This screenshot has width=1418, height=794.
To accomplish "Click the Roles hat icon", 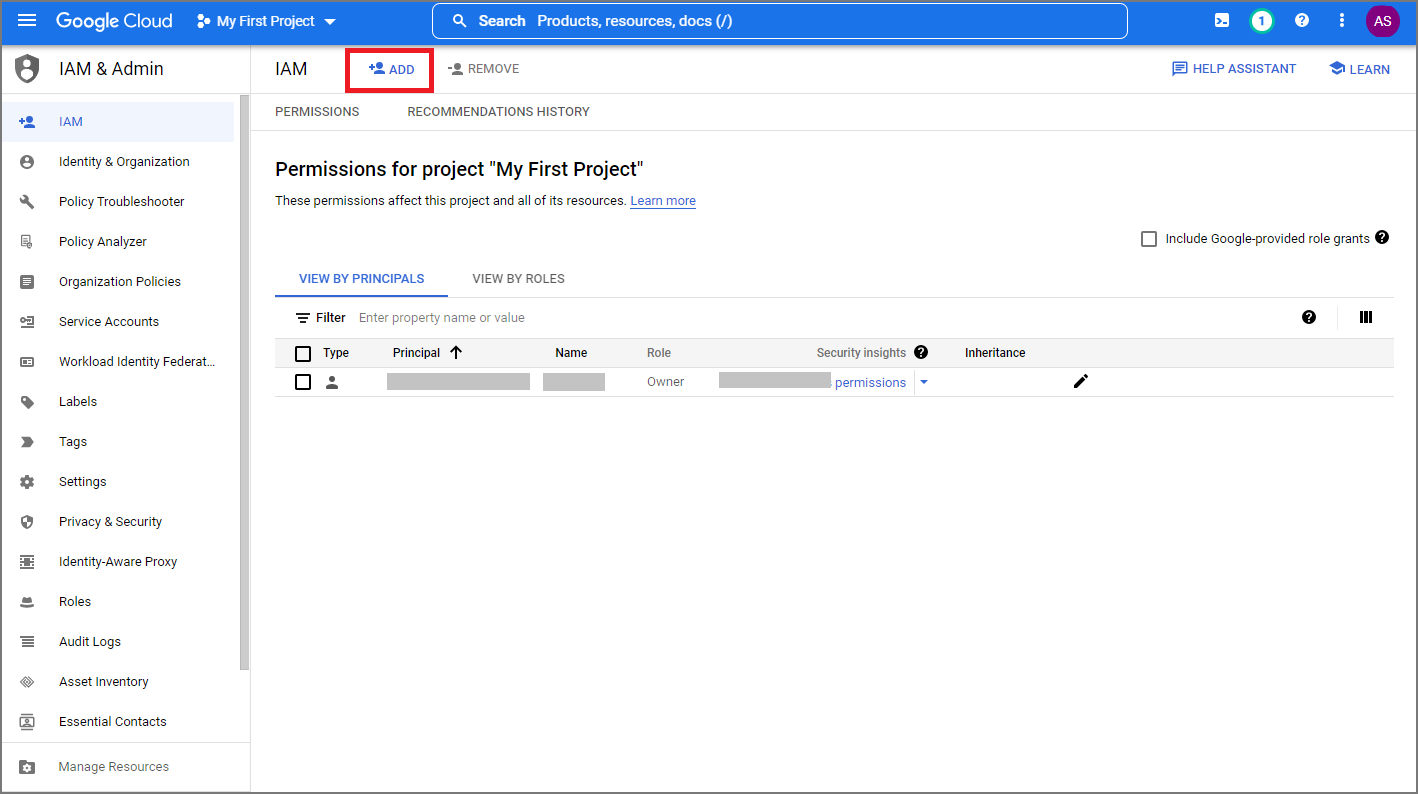I will coord(27,602).
